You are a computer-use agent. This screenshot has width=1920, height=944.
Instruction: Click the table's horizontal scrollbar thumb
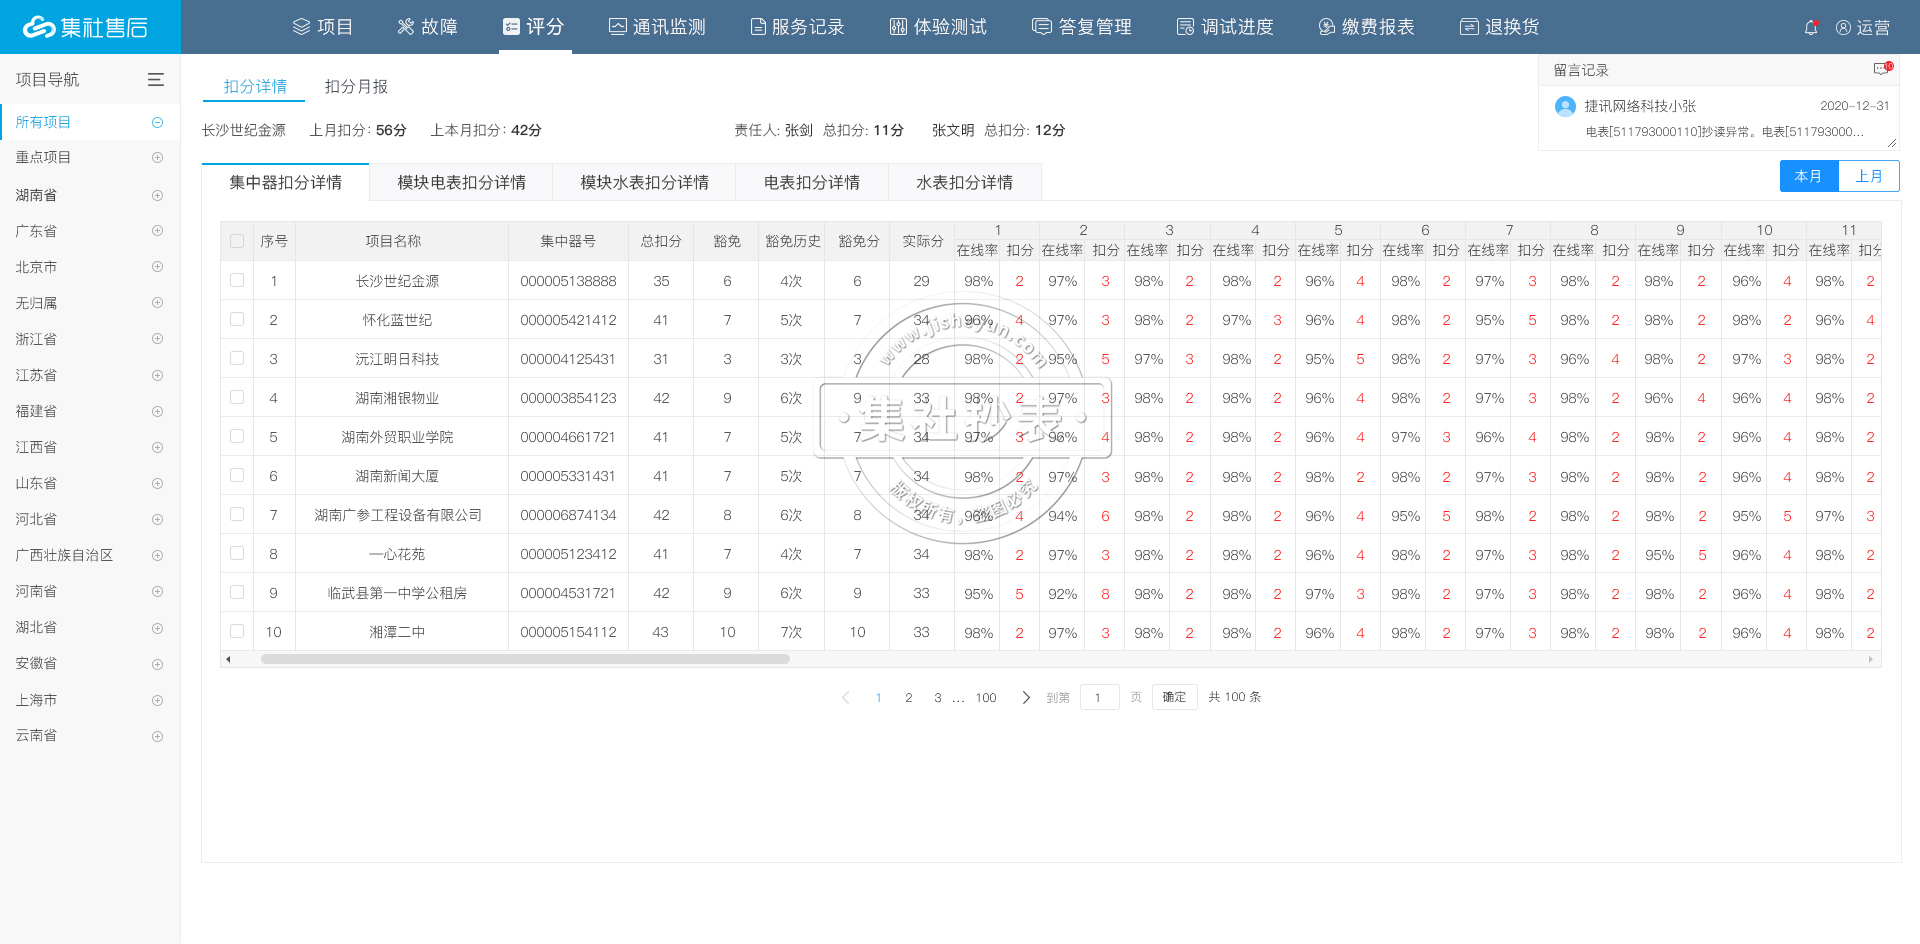tap(525, 659)
